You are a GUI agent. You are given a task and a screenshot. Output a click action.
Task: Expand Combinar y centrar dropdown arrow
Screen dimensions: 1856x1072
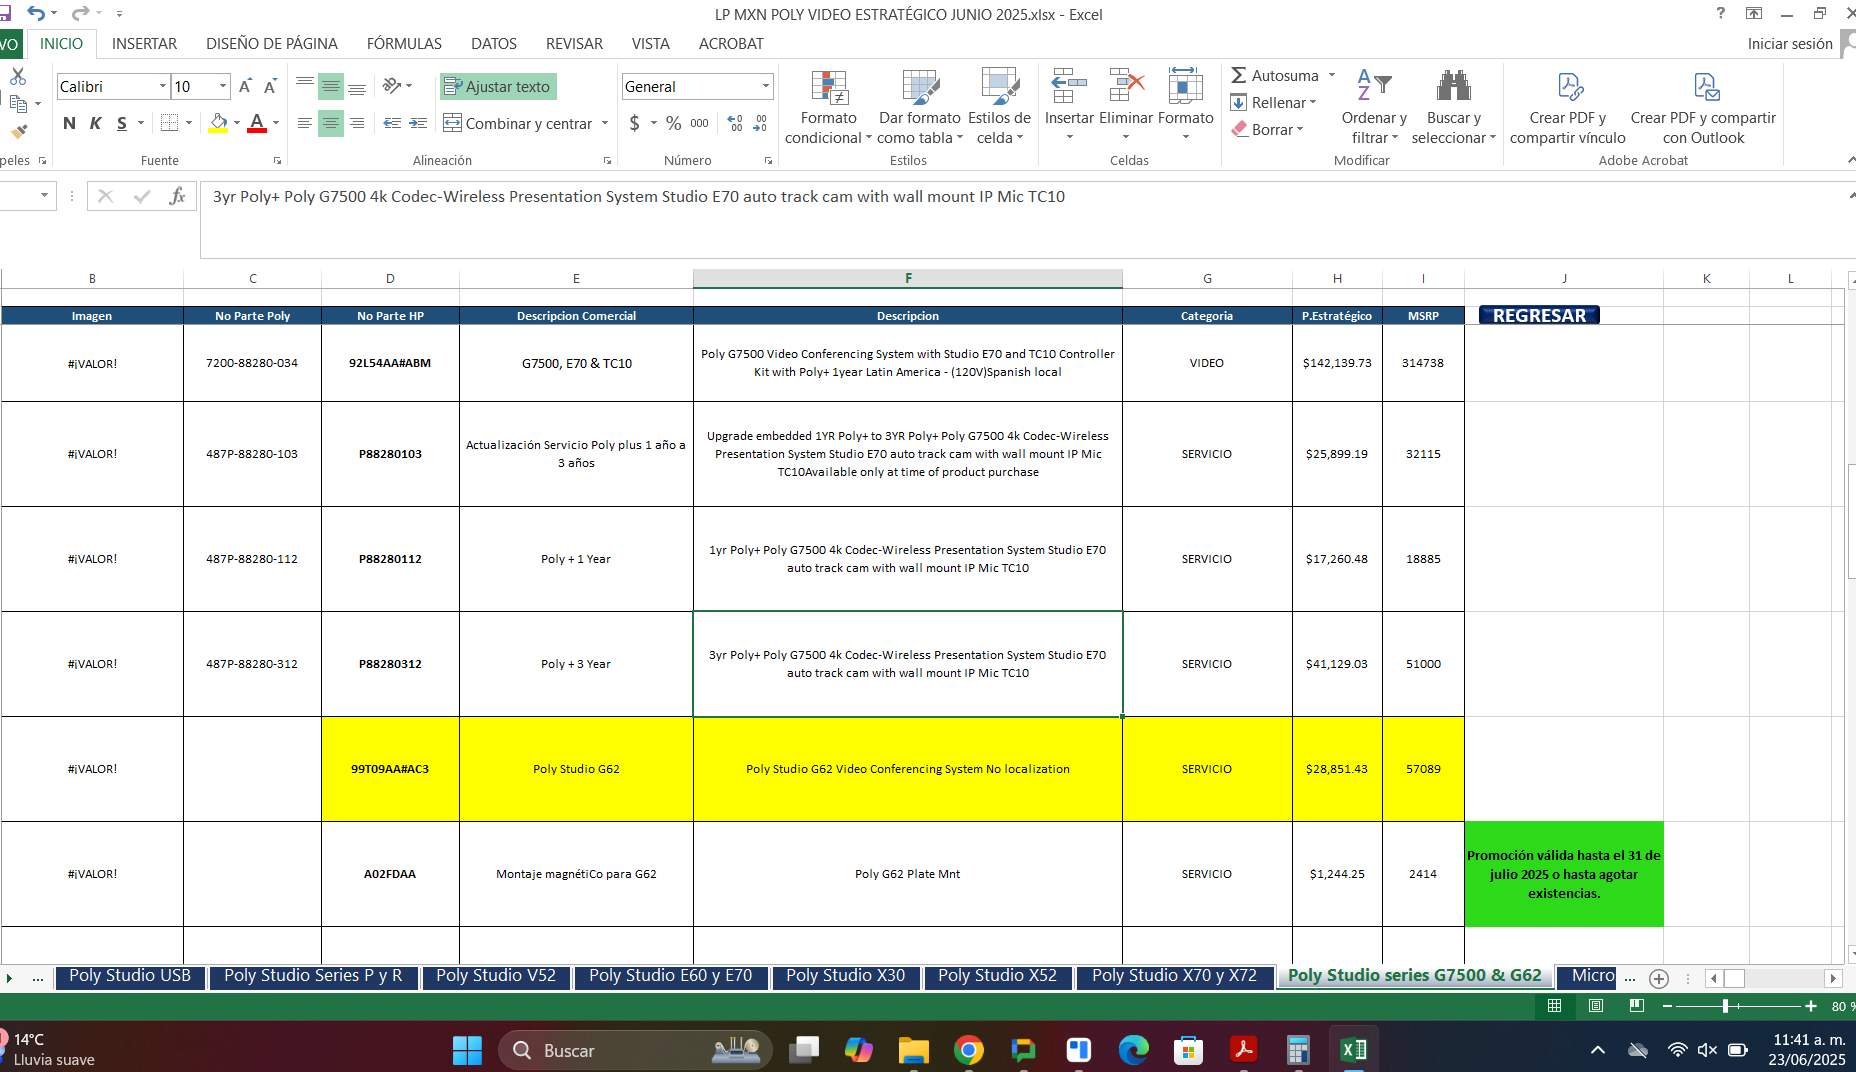605,123
